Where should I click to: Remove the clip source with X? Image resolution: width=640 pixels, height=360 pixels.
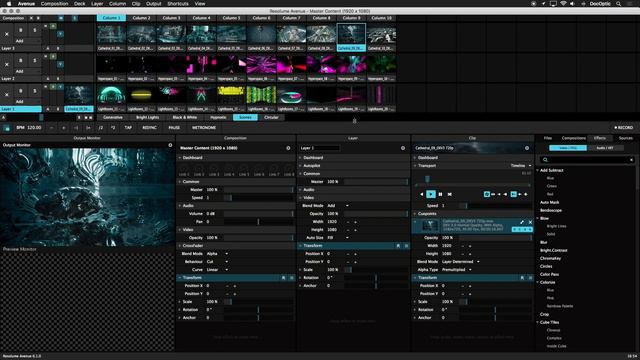(x=530, y=222)
